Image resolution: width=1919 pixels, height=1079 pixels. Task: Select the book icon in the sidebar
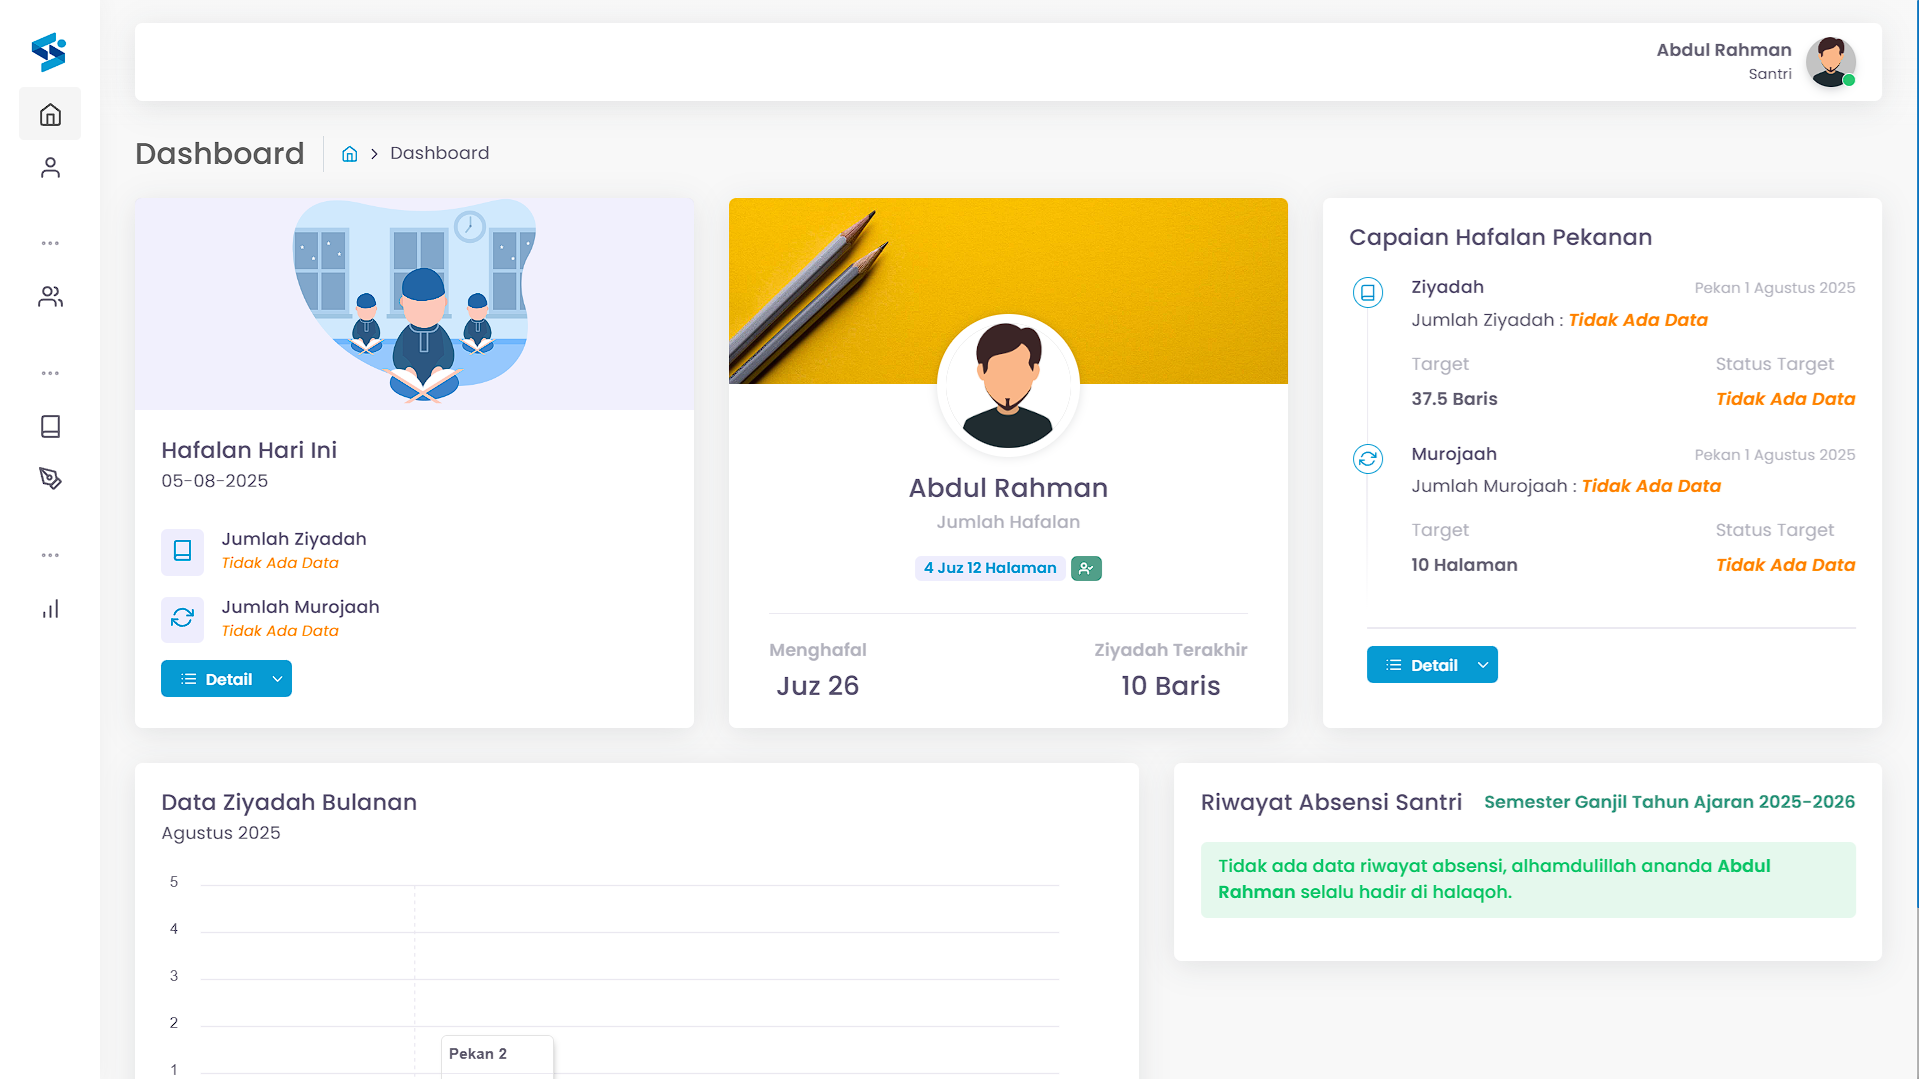[50, 426]
